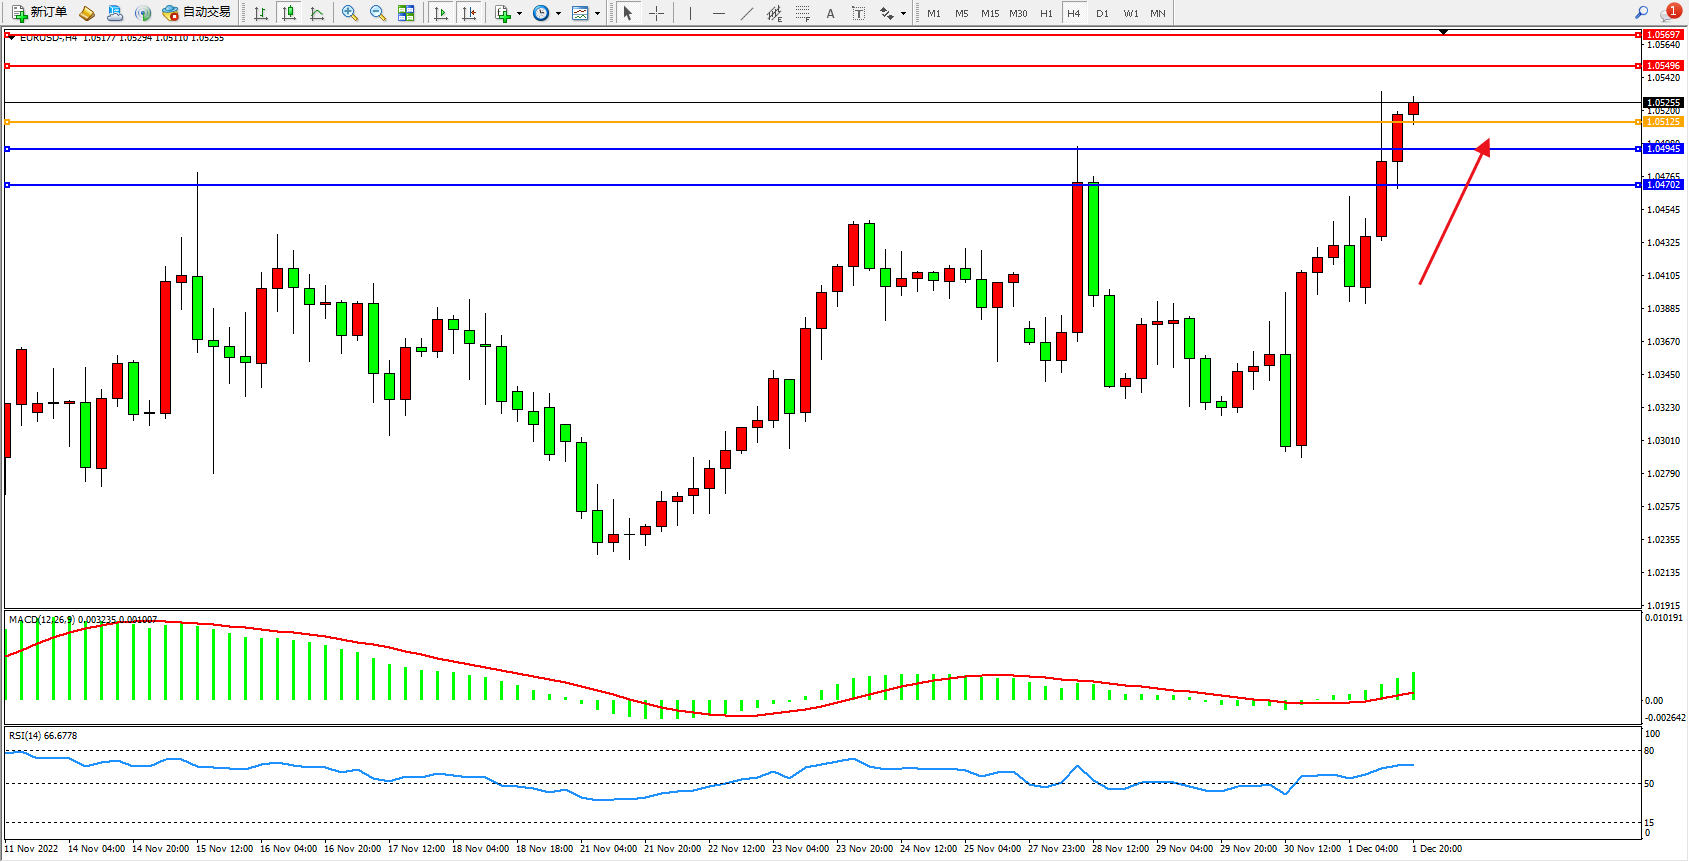Switch chart to bar chart mode
This screenshot has height=862, width=1689.
coord(261,13)
